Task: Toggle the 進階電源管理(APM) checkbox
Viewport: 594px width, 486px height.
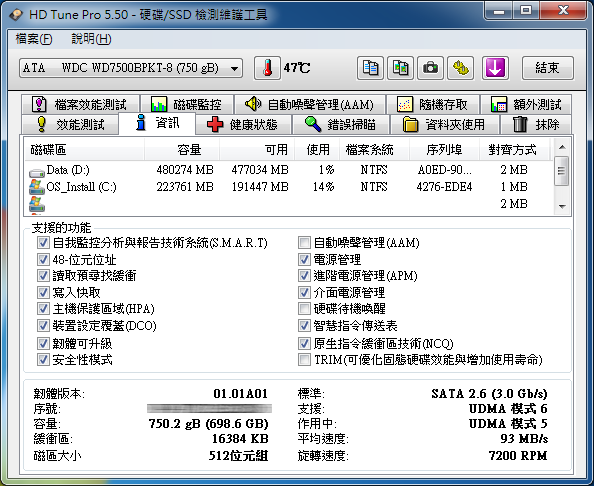Action: click(304, 275)
